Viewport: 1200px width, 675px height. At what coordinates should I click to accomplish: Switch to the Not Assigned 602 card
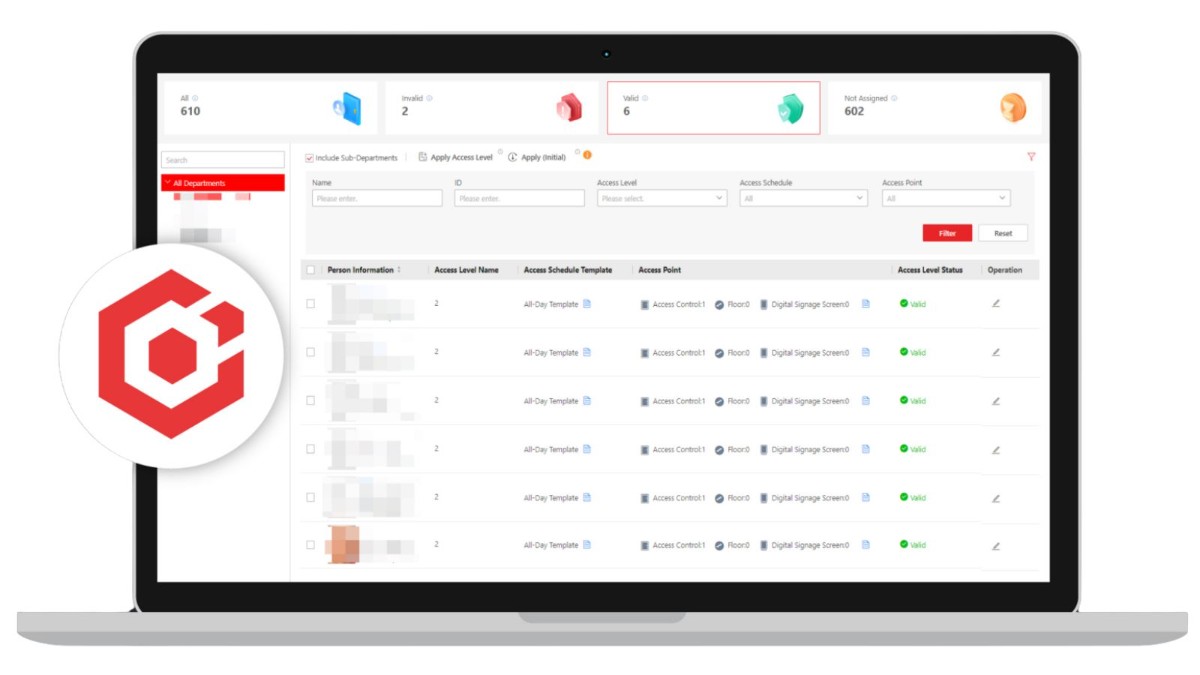point(935,107)
